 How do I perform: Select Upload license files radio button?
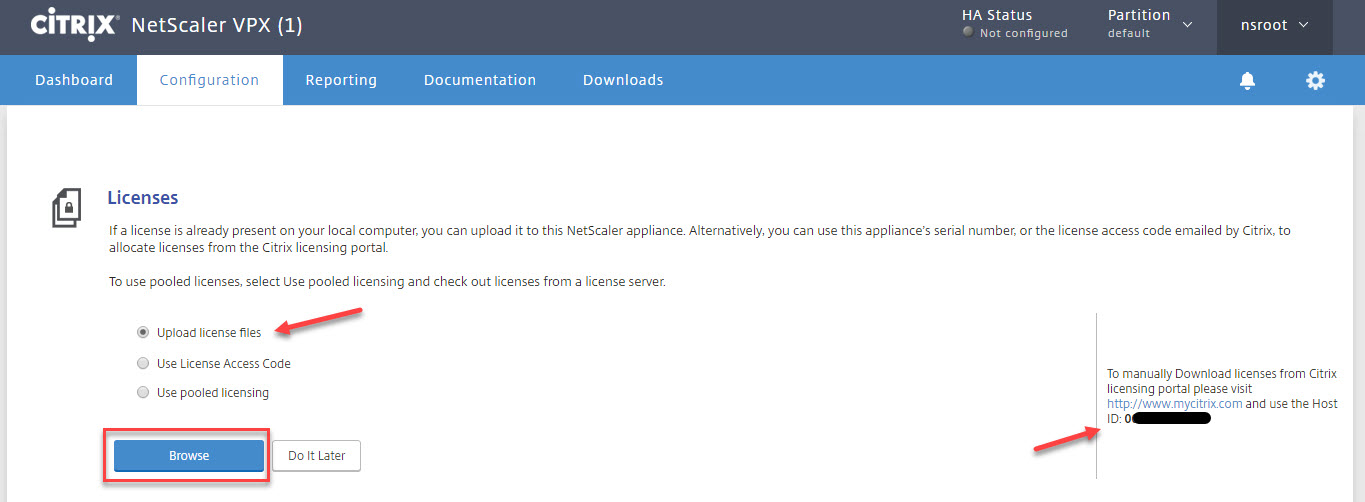tap(143, 332)
